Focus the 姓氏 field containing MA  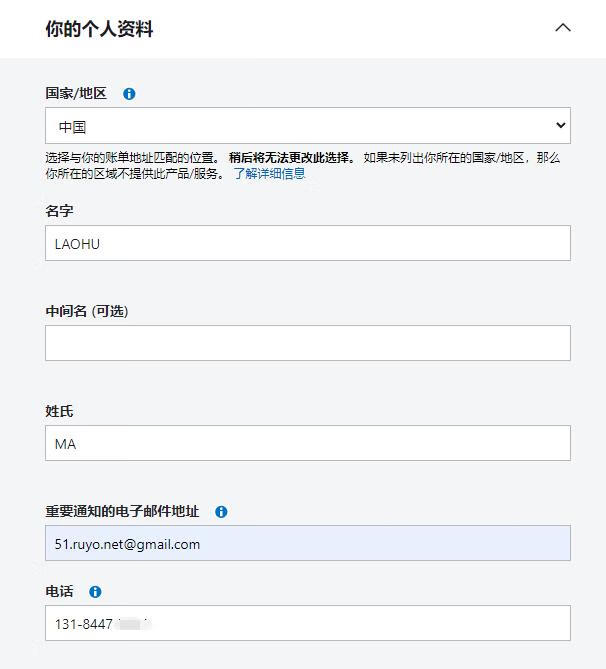click(x=307, y=443)
